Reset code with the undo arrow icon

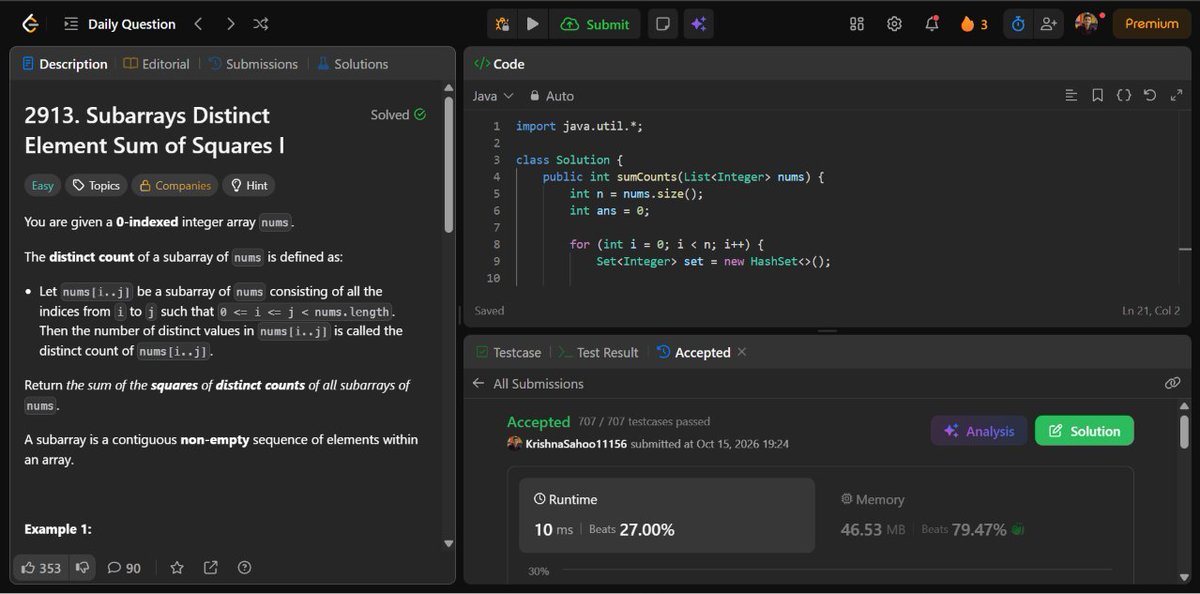pos(1150,96)
